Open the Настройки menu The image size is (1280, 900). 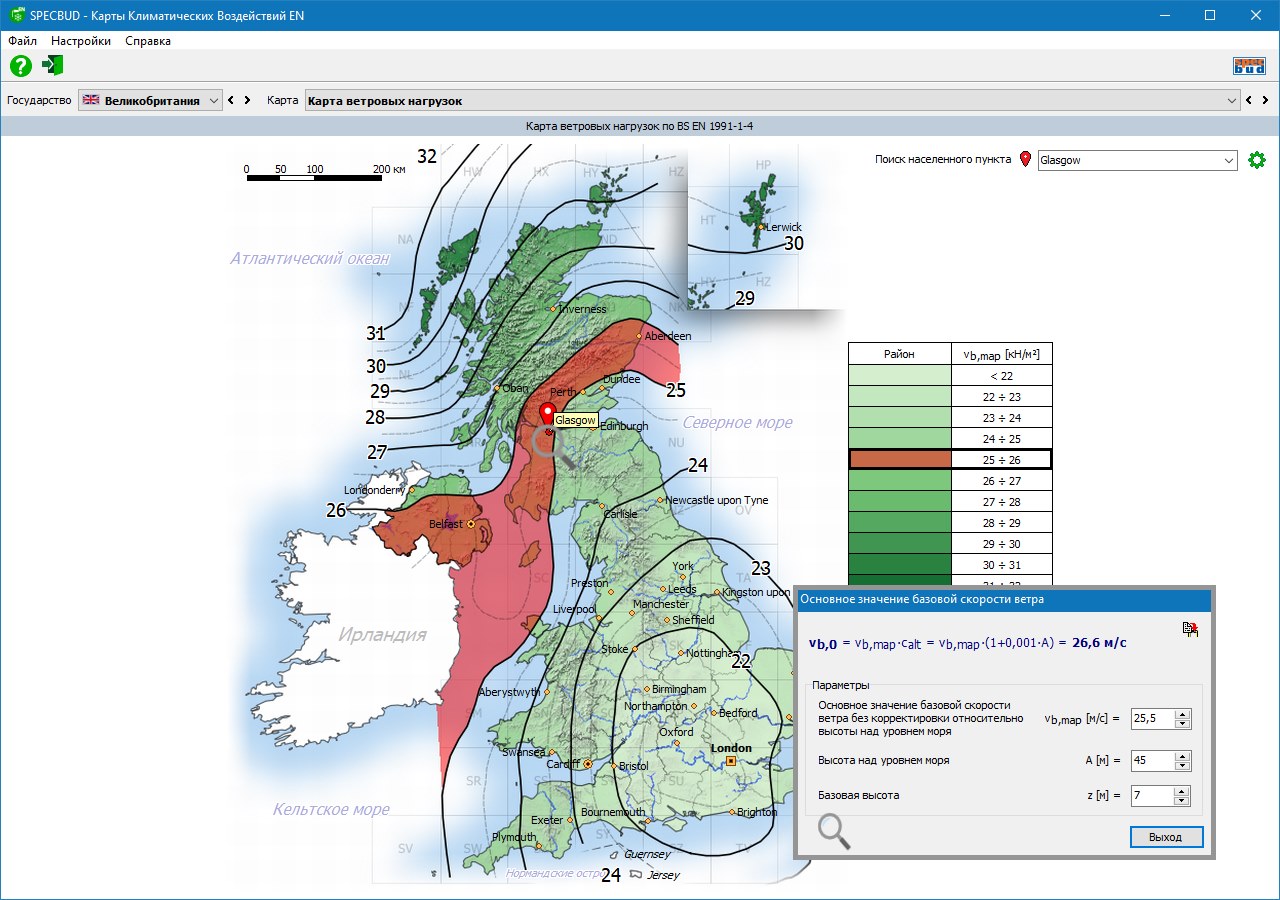tap(81, 41)
